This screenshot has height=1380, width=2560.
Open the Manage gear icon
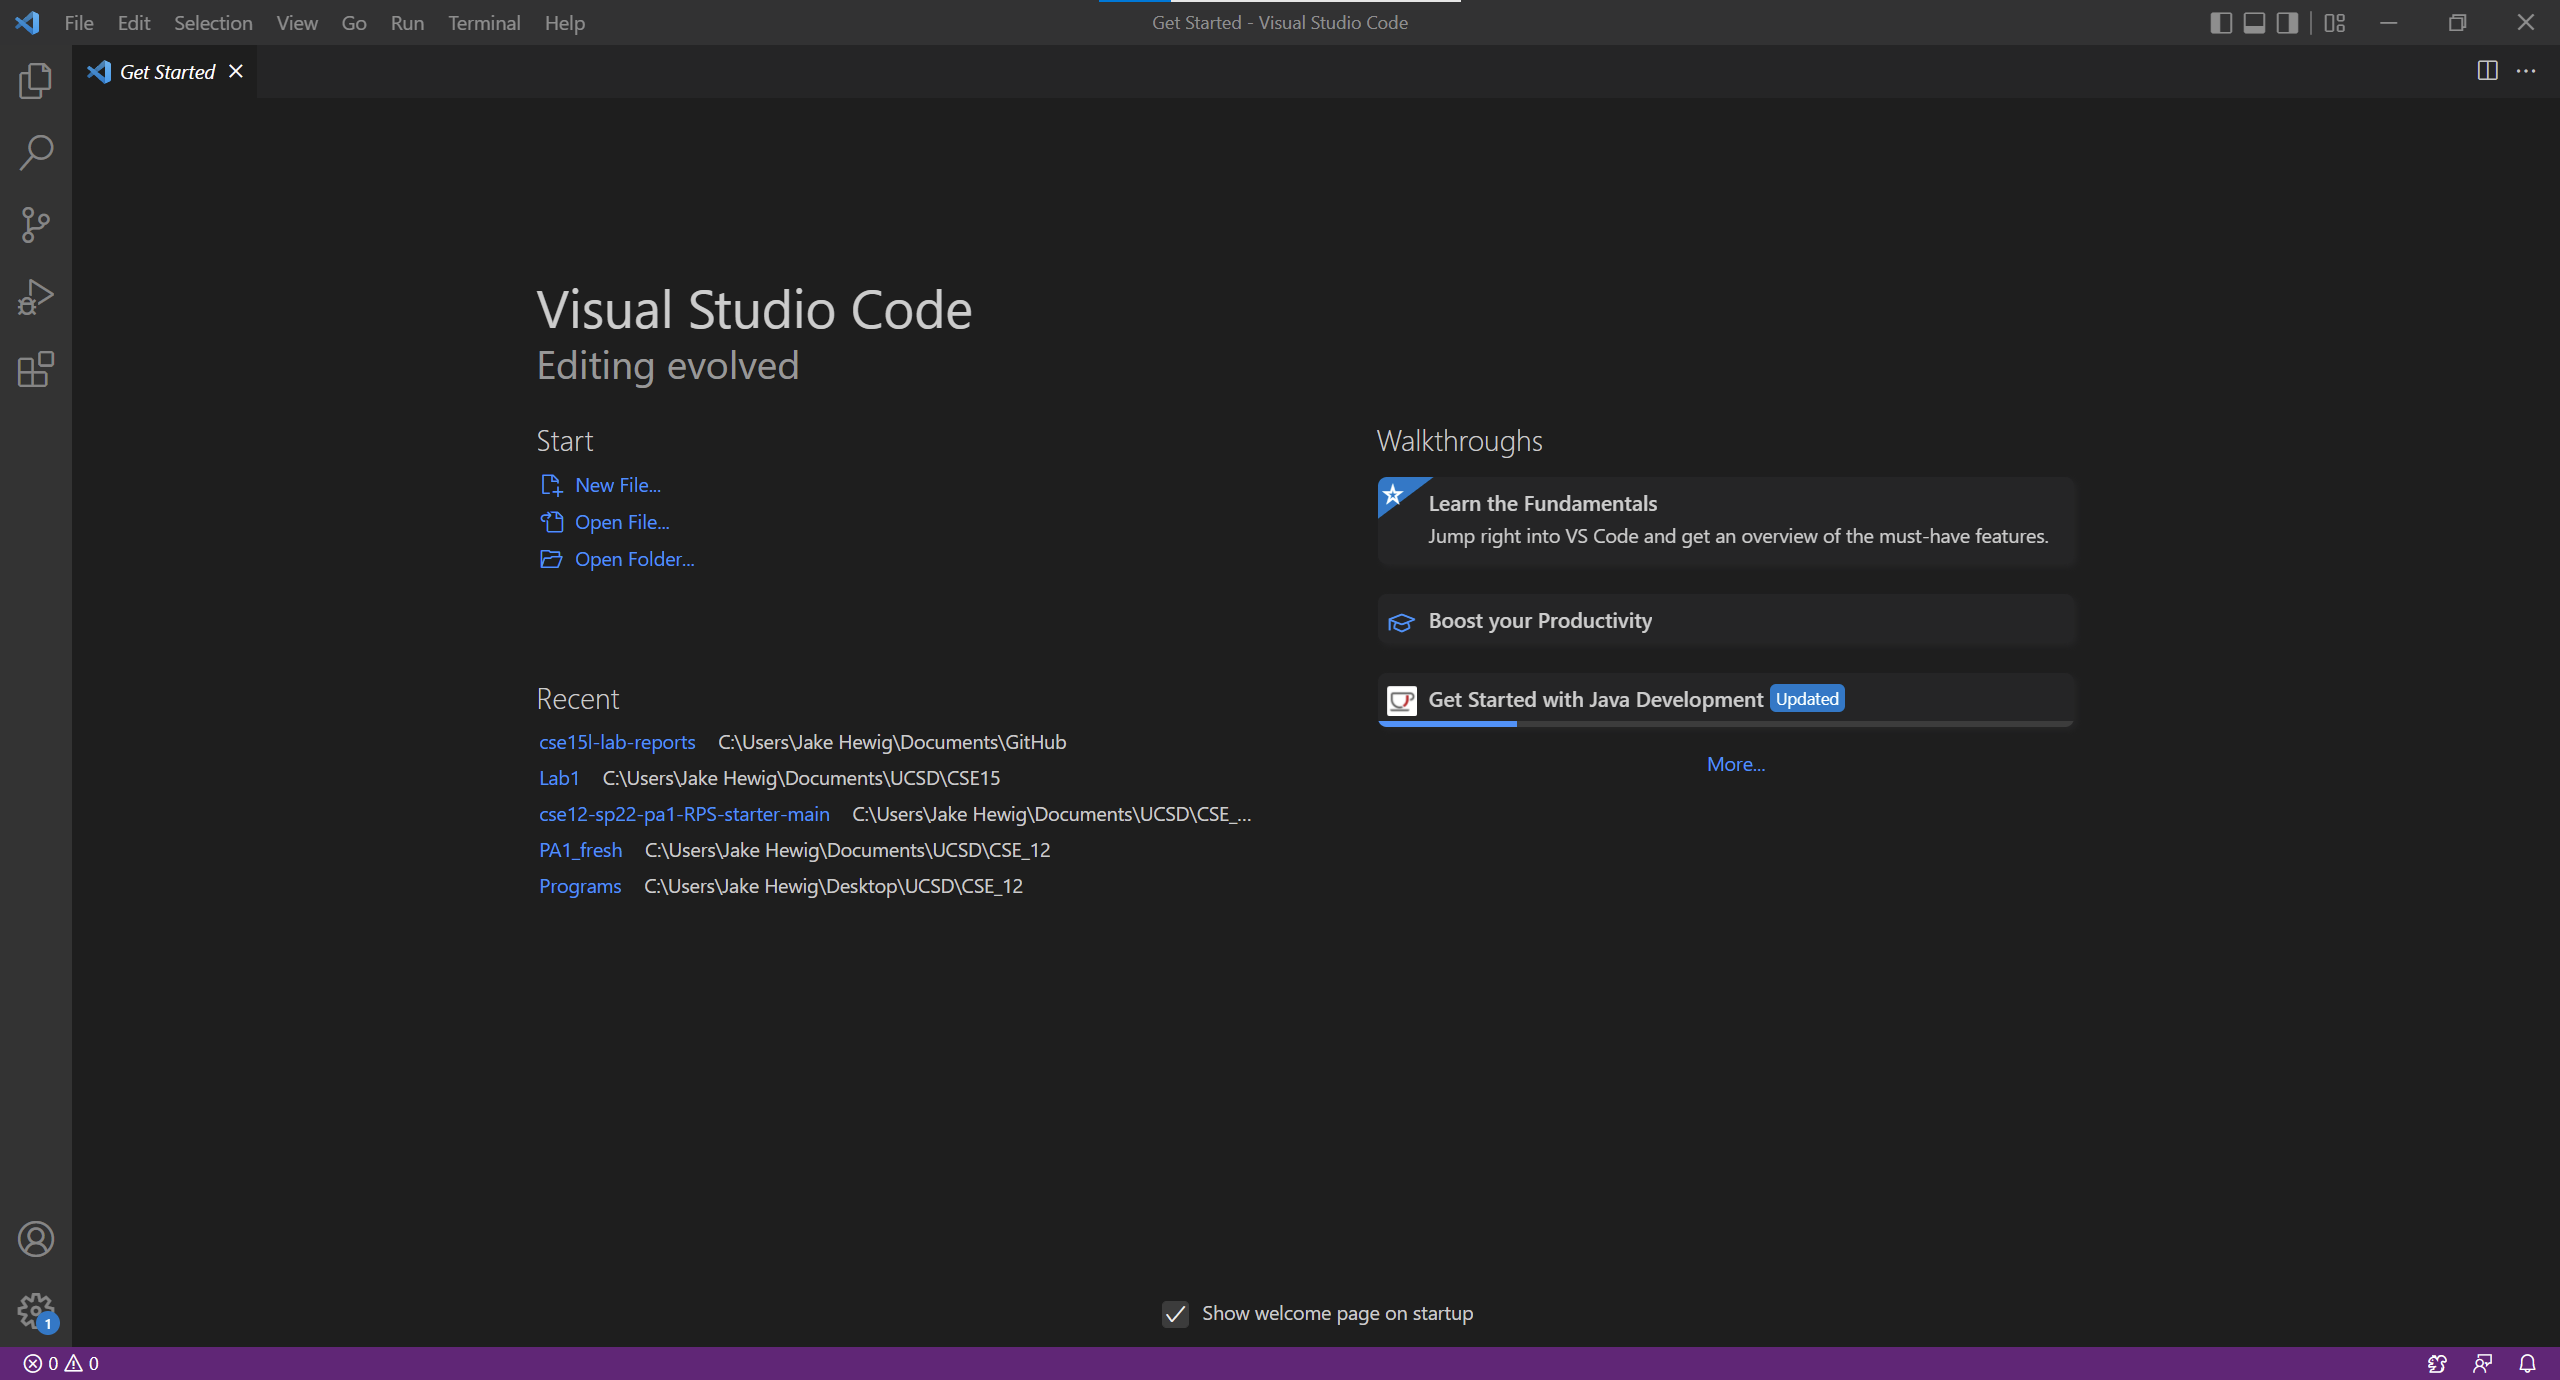tap(35, 1311)
